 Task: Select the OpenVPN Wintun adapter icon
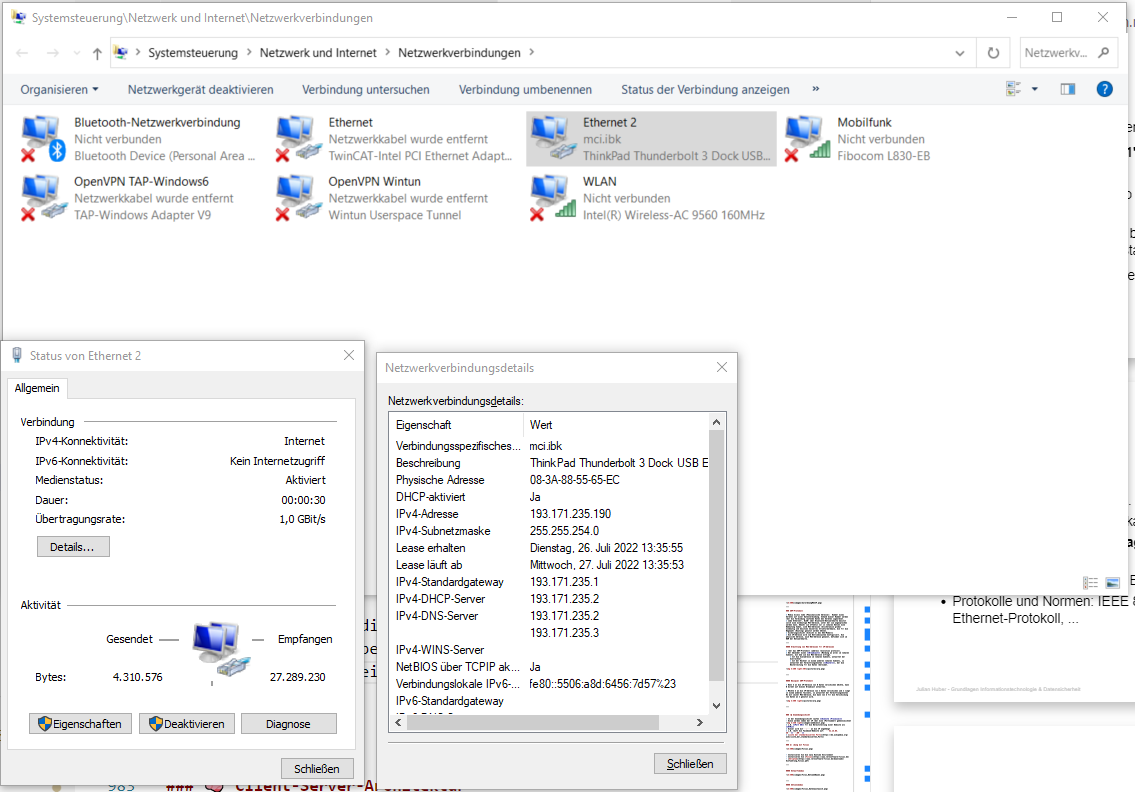pyautogui.click(x=298, y=198)
